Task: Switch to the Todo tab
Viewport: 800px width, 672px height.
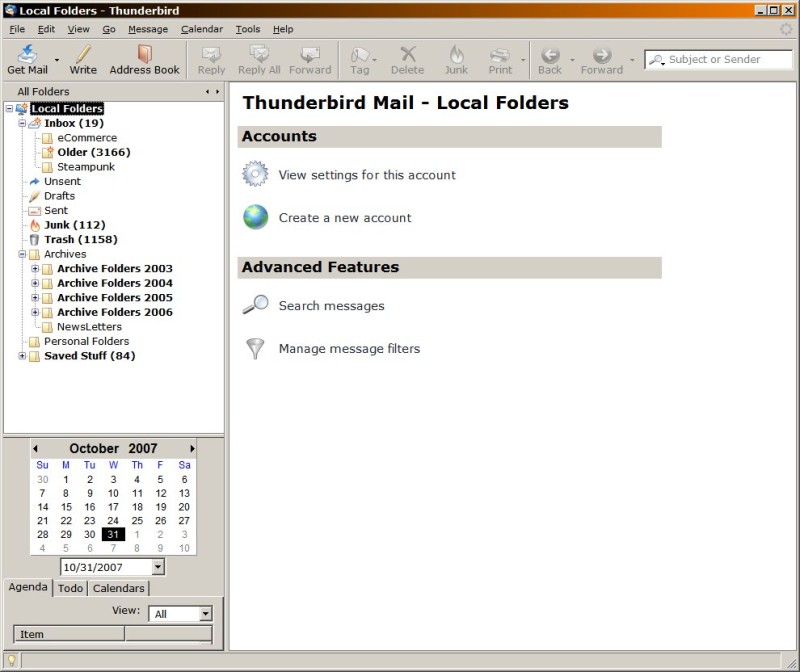Action: click(70, 588)
